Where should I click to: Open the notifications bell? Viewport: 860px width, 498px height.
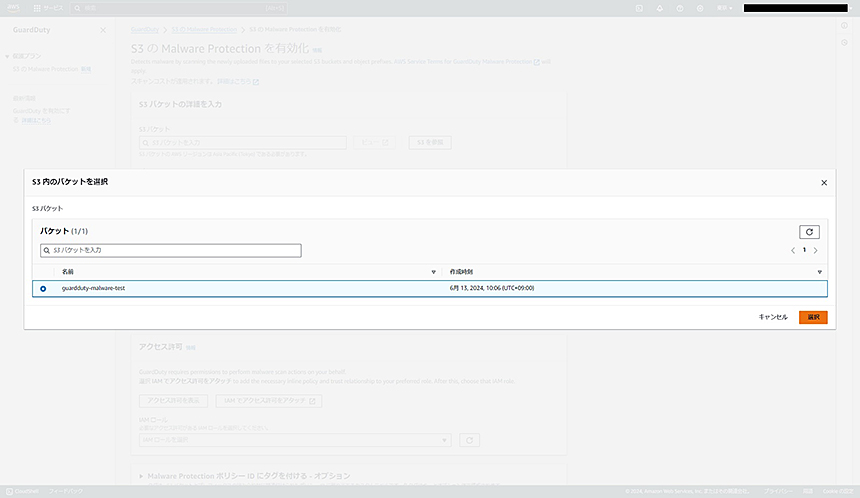click(659, 8)
